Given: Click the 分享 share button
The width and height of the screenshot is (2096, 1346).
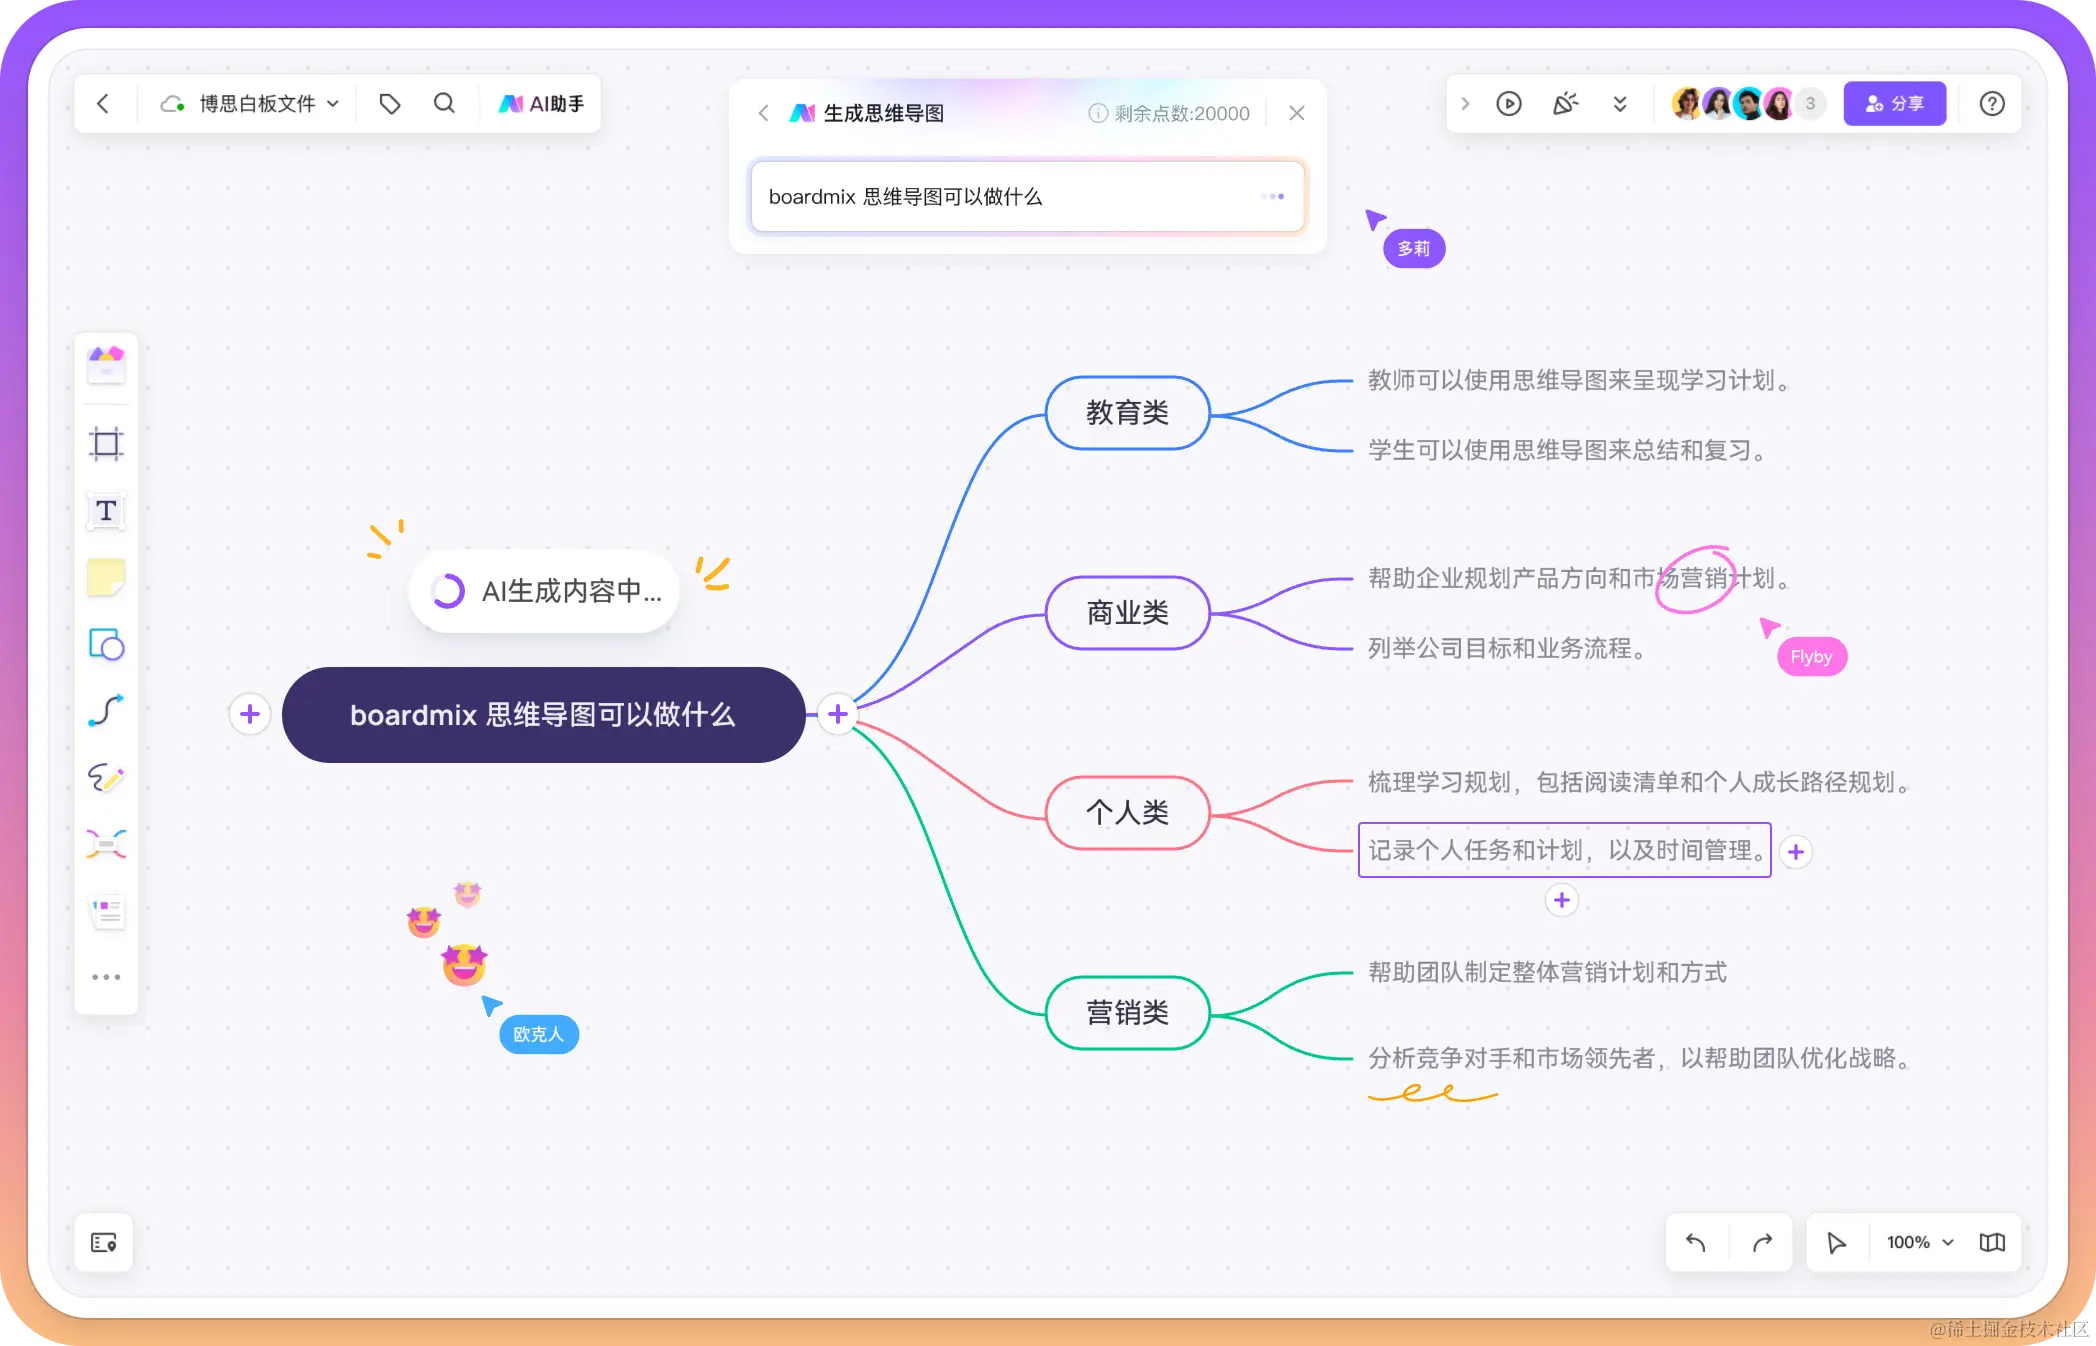Looking at the screenshot, I should tap(1894, 103).
